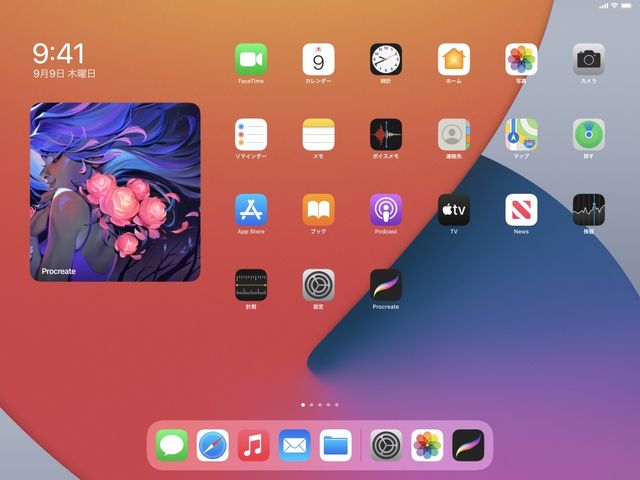640x480 pixels.
Task: Launch the Clock app
Action: tap(386, 60)
